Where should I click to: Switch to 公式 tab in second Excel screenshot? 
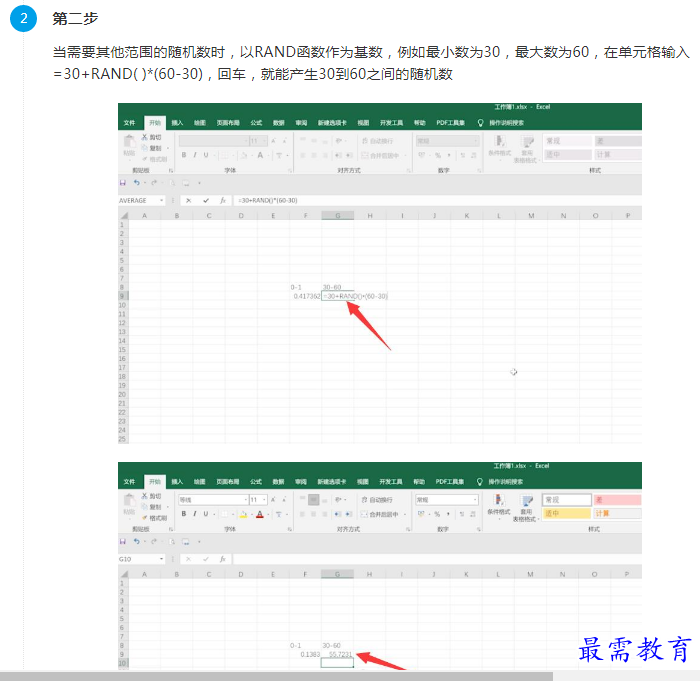click(x=256, y=482)
